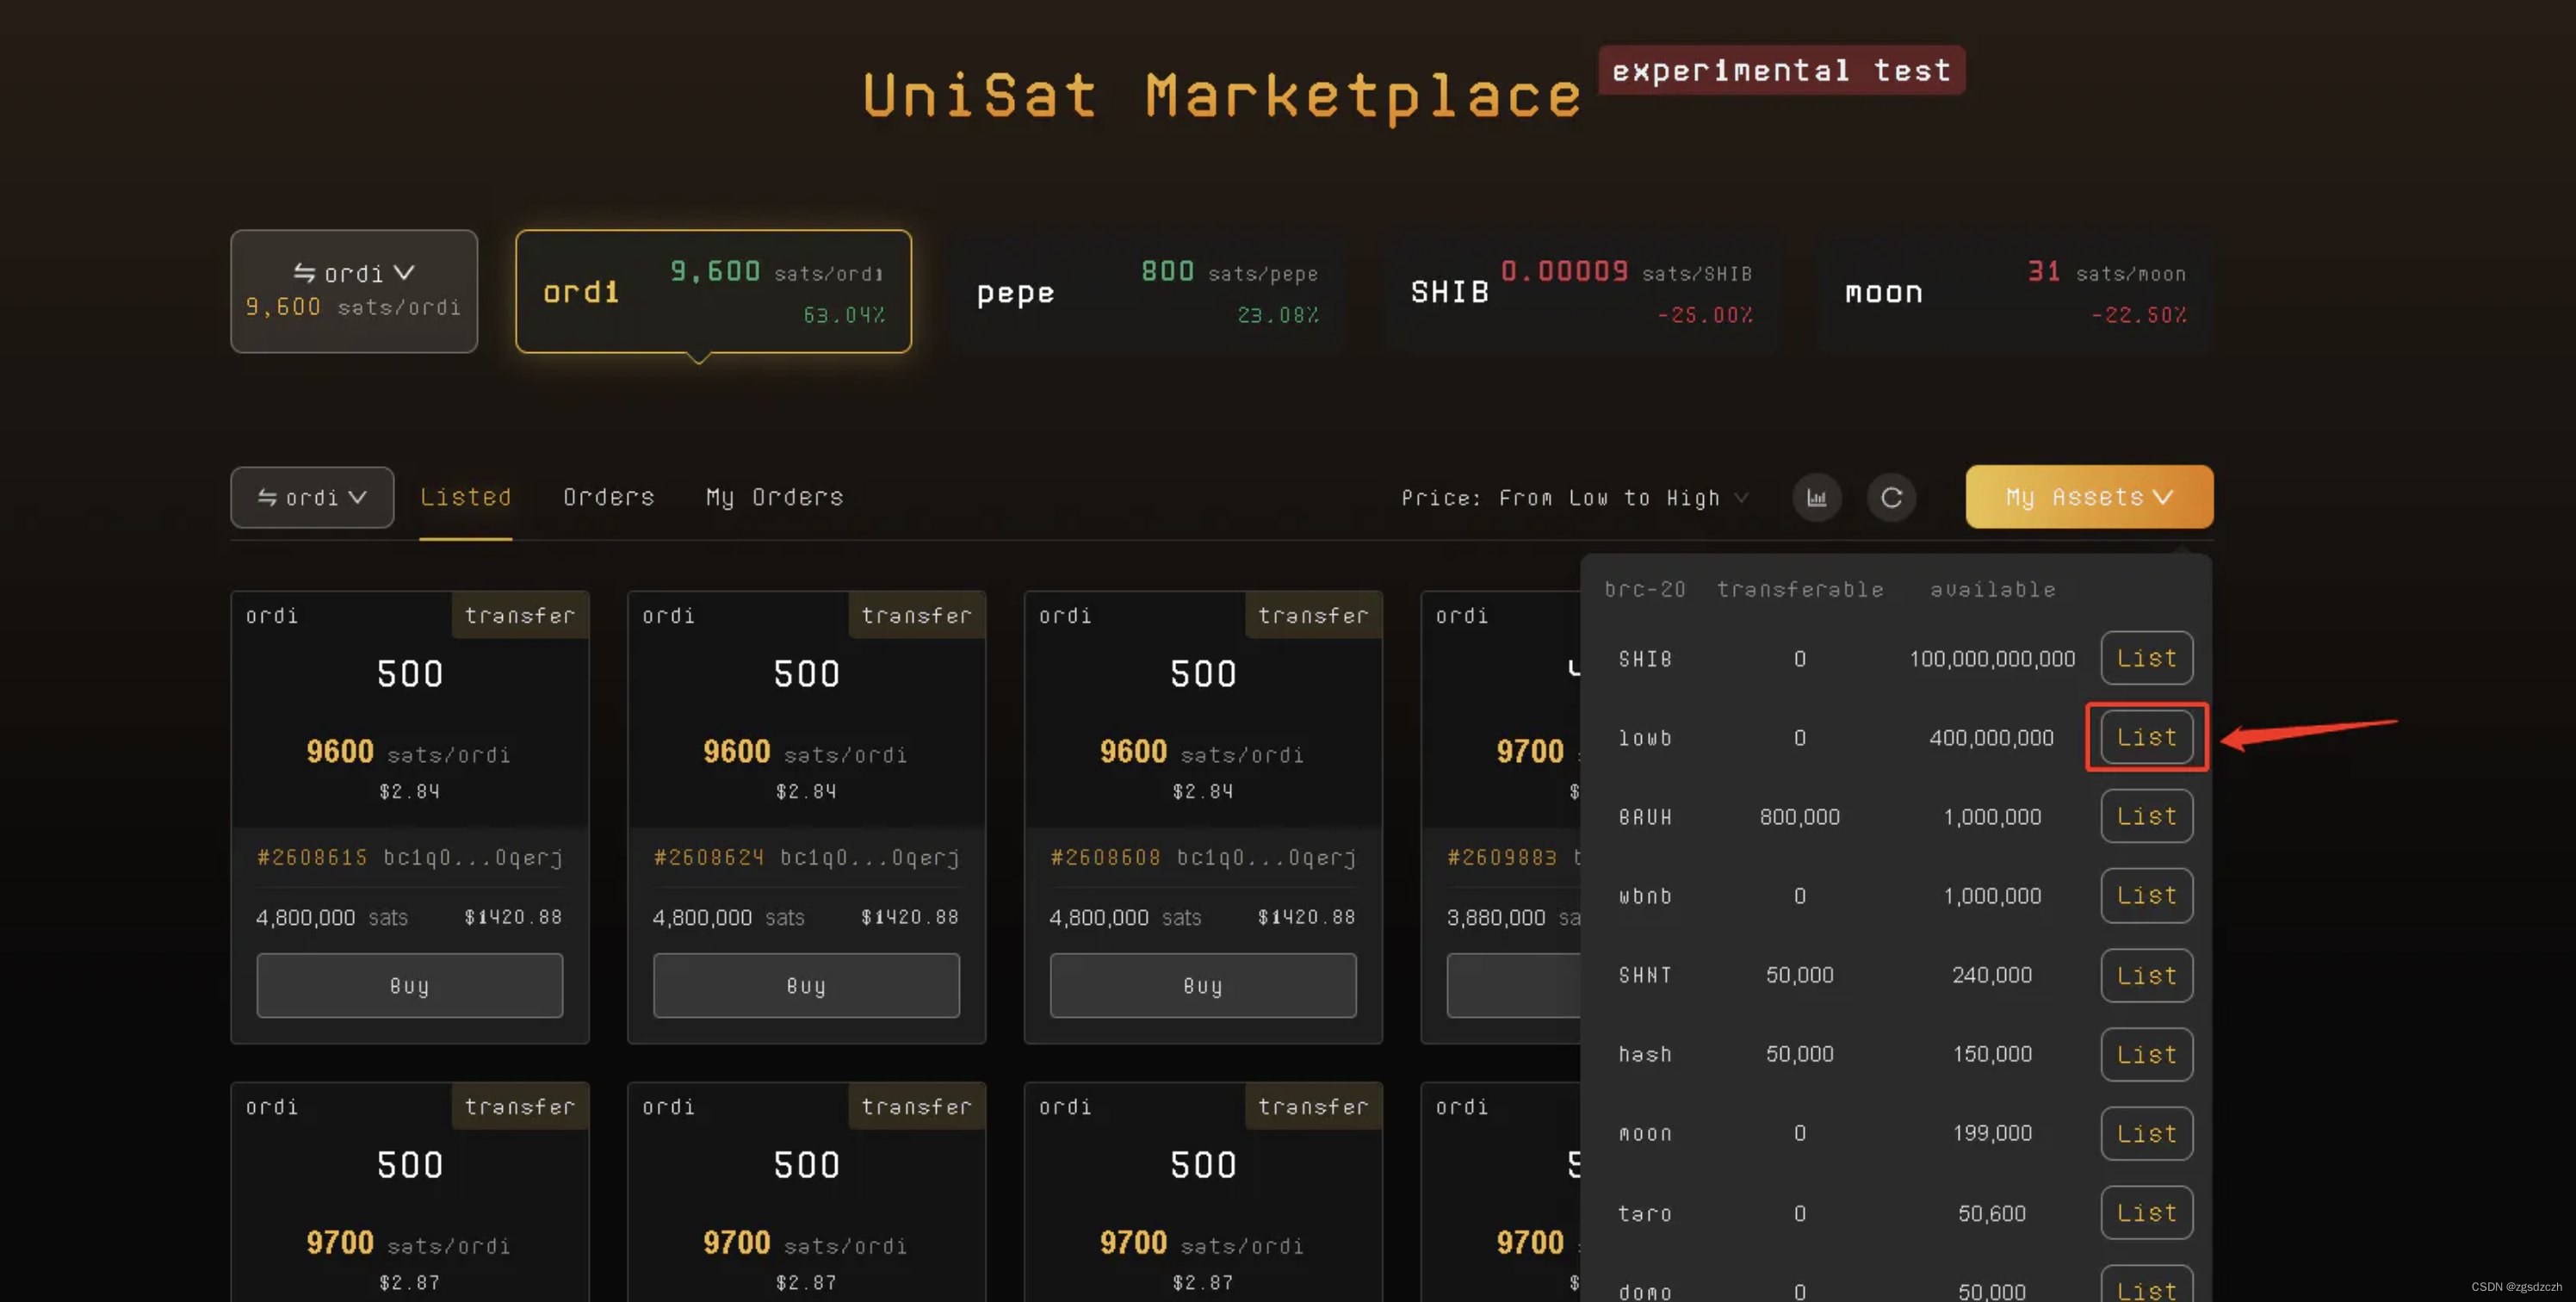Open the My Orders tab
Image resolution: width=2576 pixels, height=1302 pixels.
(x=775, y=497)
